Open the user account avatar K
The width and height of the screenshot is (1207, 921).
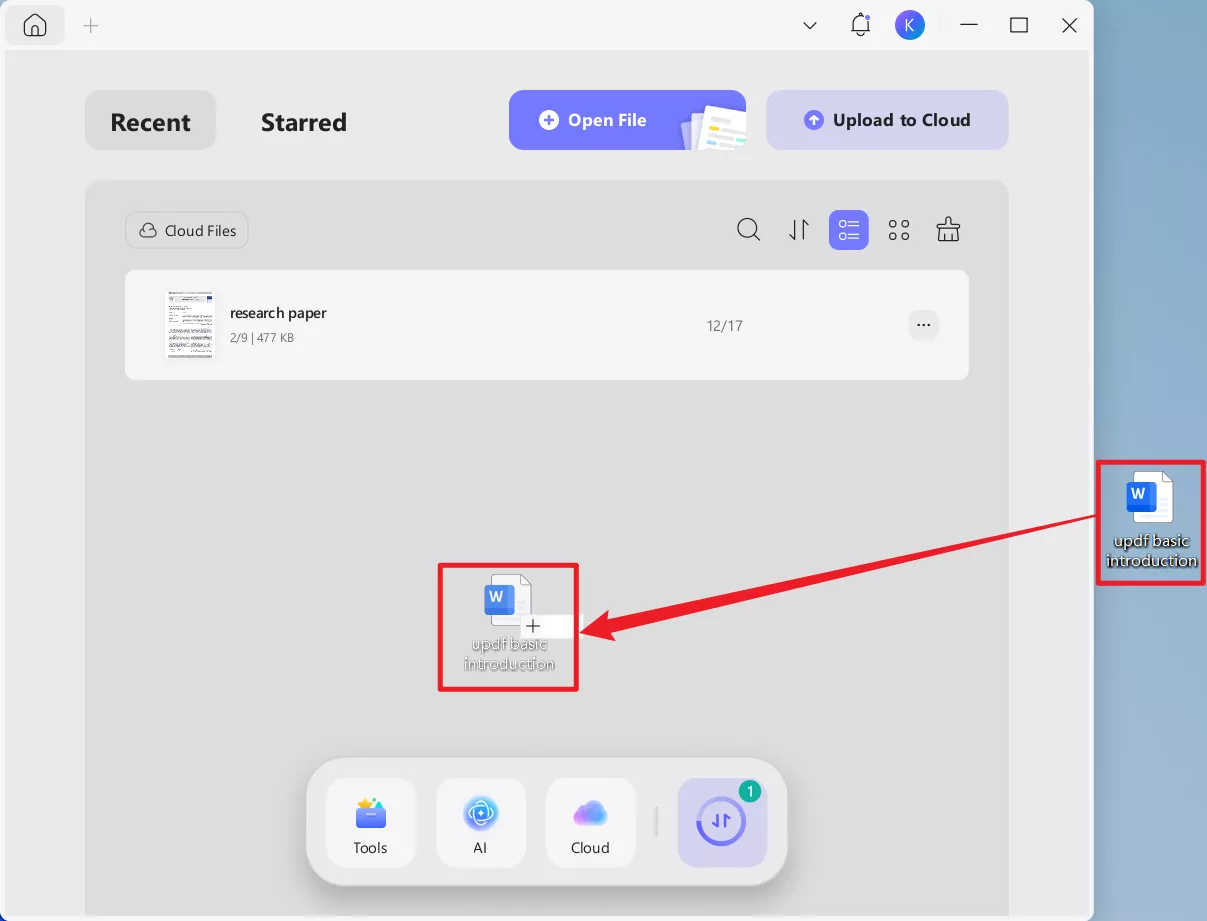tap(909, 26)
